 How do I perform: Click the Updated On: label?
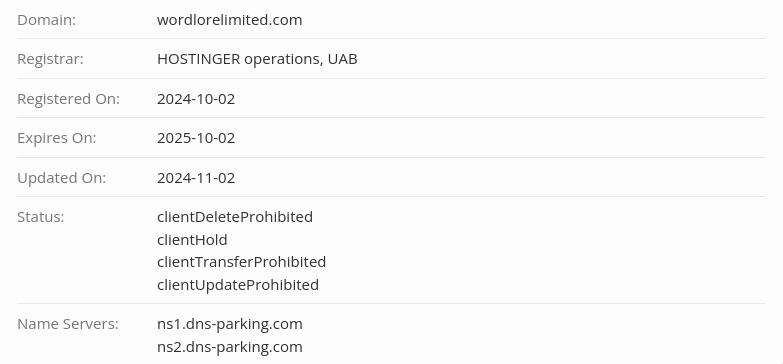point(61,178)
